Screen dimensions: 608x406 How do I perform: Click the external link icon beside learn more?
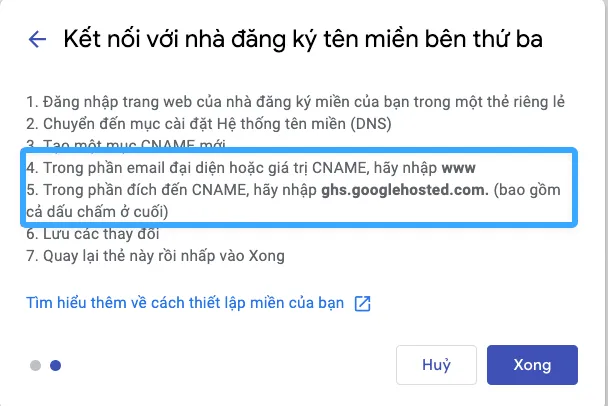tap(362, 303)
